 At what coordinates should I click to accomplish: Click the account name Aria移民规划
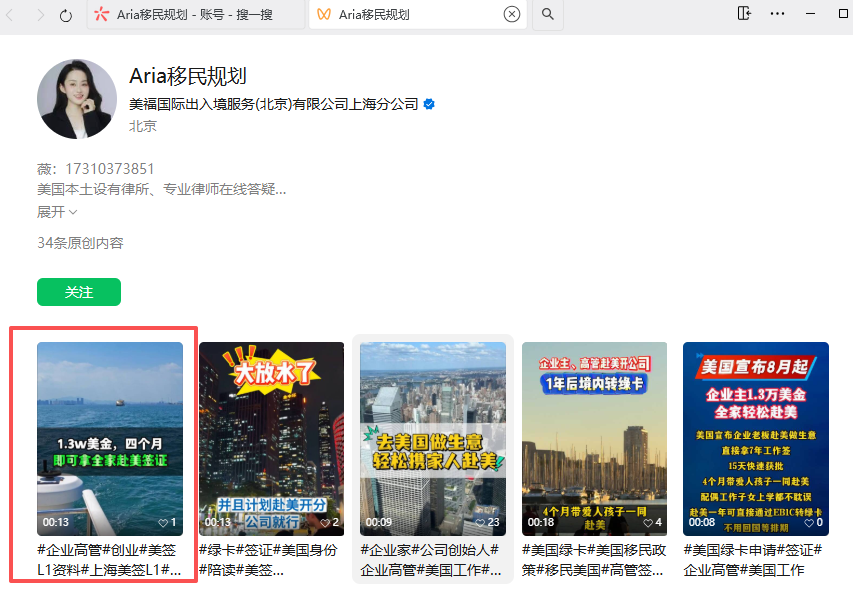point(188,76)
